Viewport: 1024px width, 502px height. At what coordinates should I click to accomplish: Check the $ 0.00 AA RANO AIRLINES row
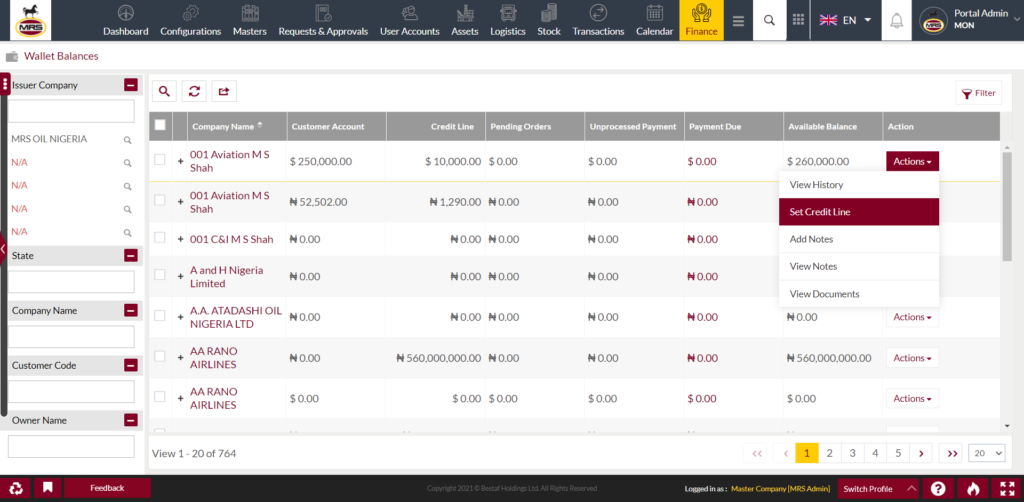160,396
